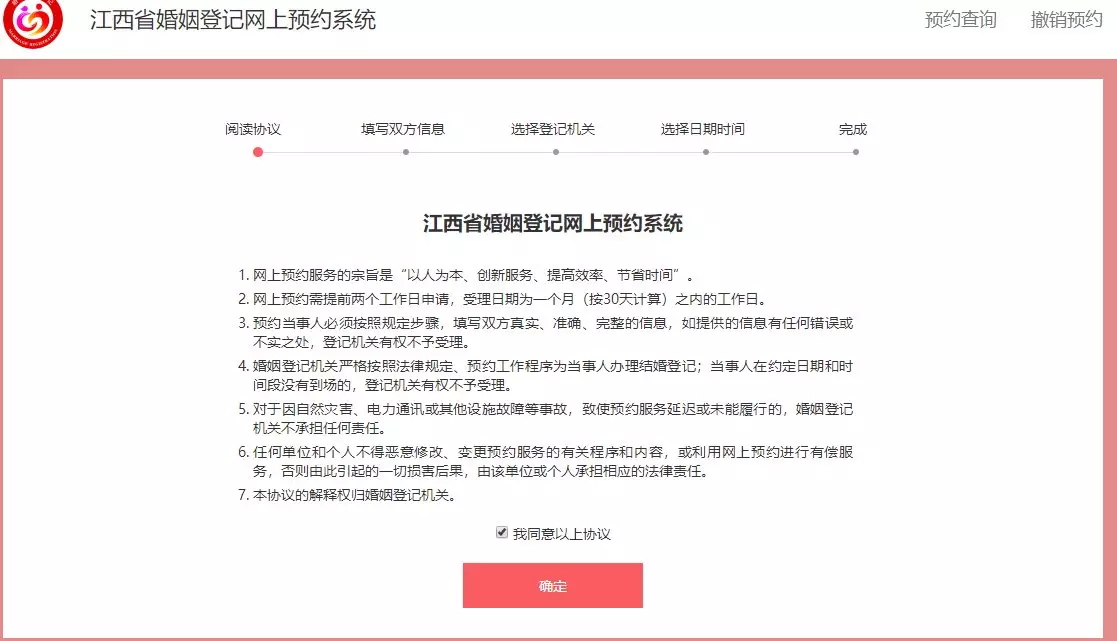
Task: Click clause 5 about 自然灾害、电力通讯
Action: click(x=546, y=419)
